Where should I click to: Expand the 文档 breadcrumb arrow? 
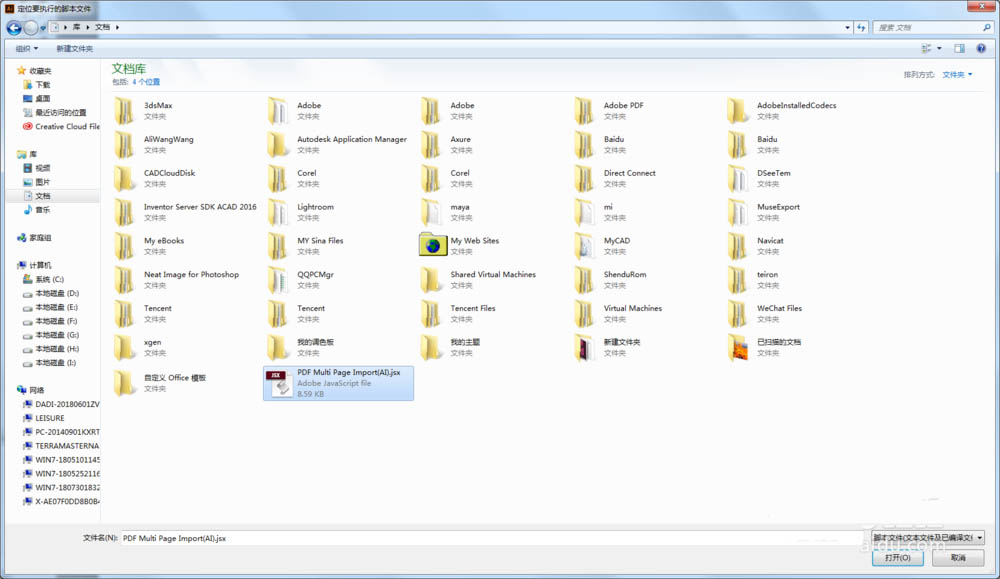[117, 27]
